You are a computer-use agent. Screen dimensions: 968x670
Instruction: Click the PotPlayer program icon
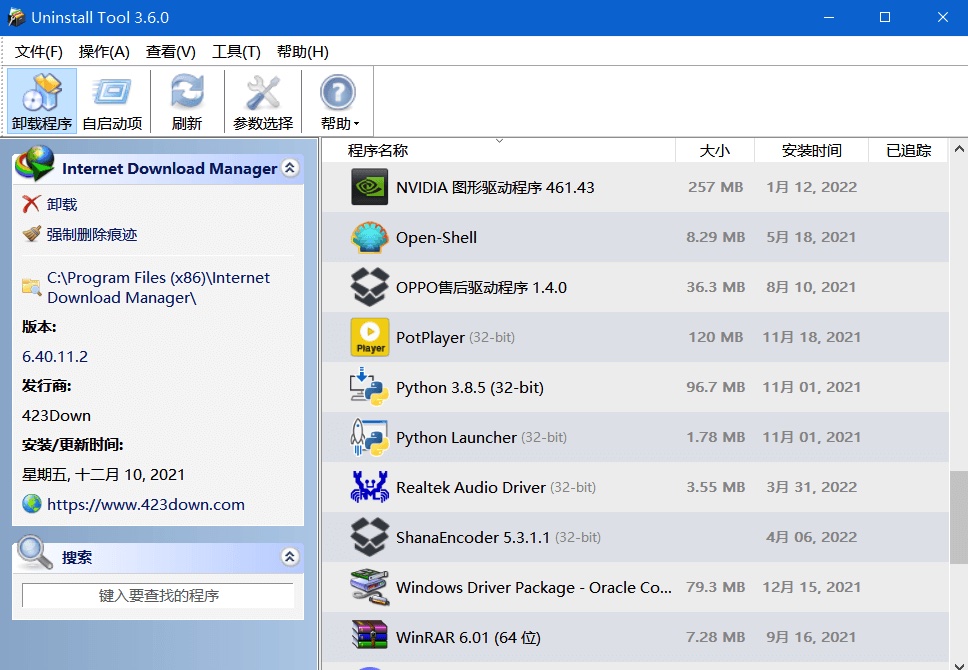click(x=370, y=337)
